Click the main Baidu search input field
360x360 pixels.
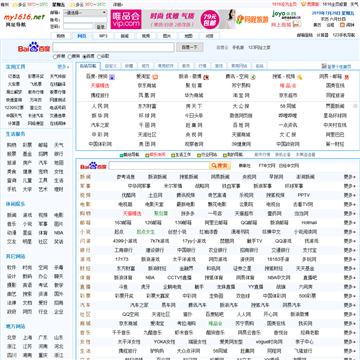click(x=113, y=47)
